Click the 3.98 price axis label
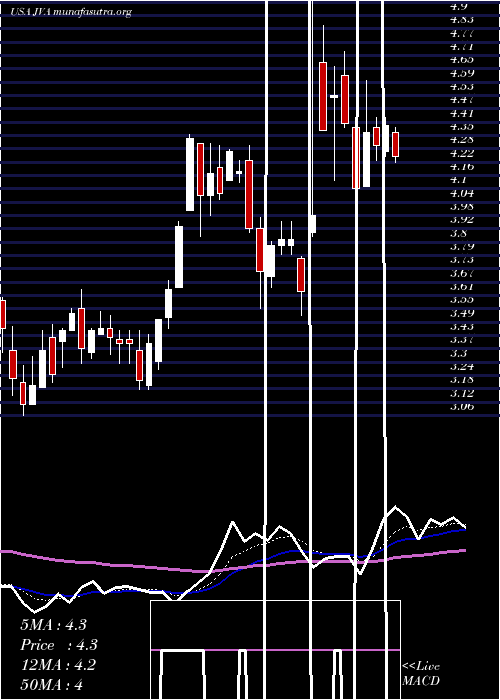 [x=462, y=207]
